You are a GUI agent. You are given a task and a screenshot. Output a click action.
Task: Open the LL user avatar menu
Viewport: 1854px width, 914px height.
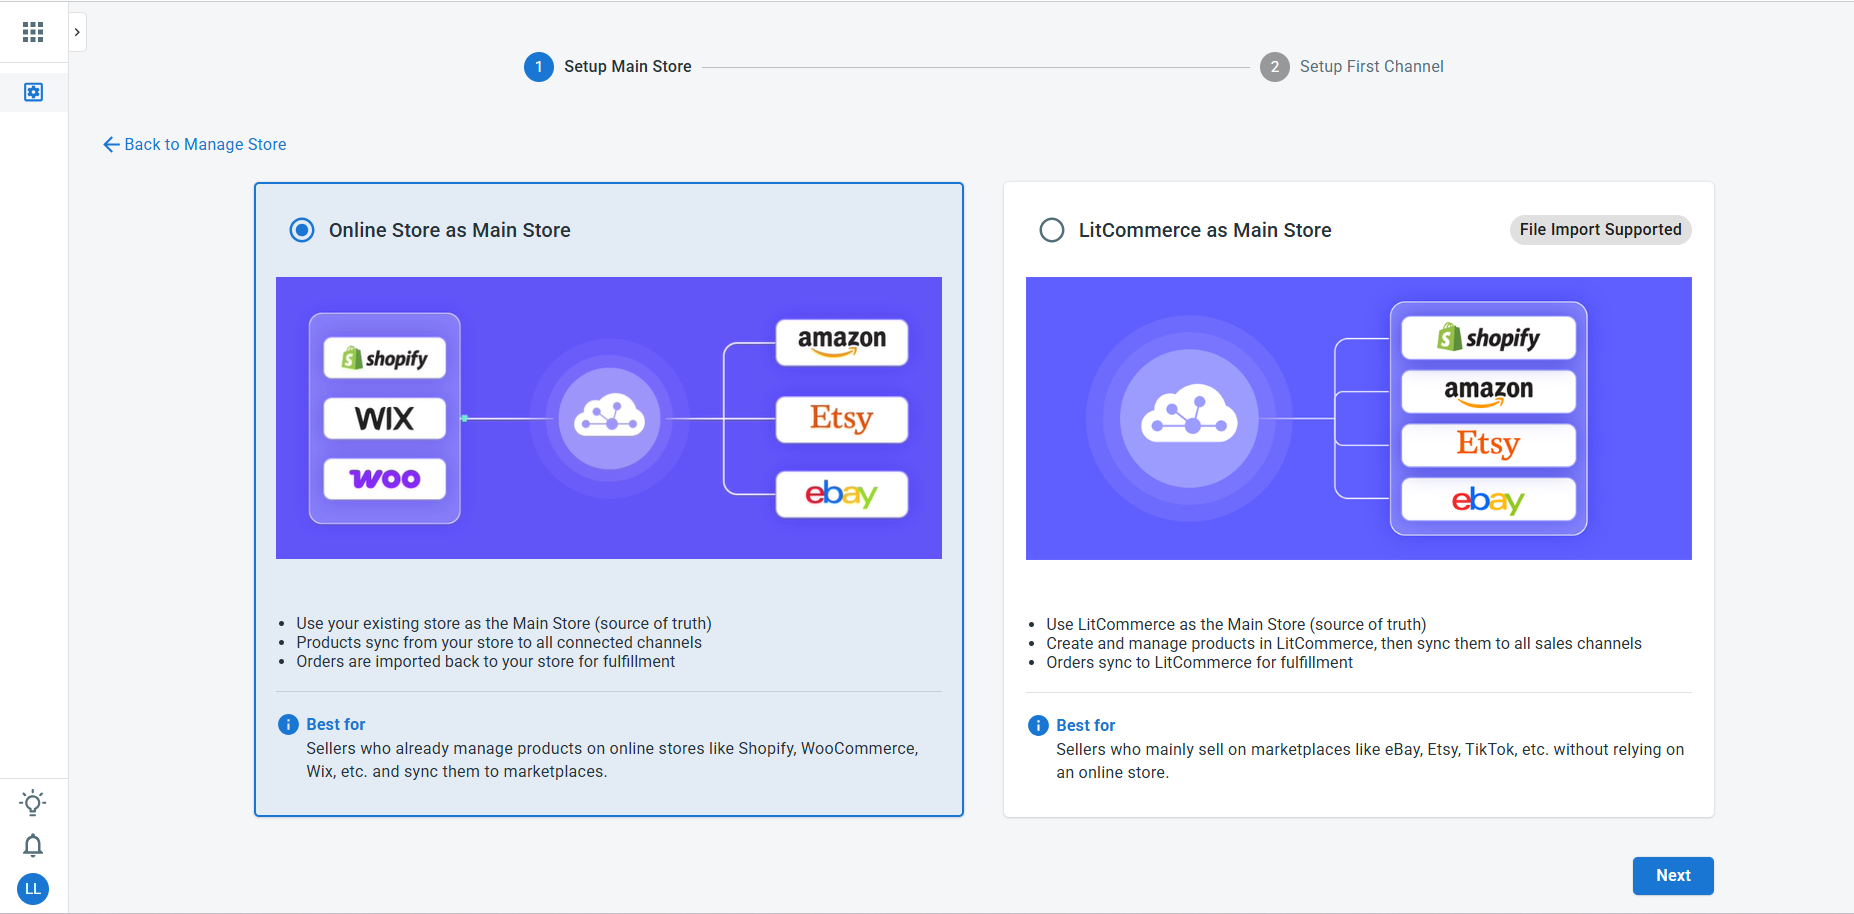[x=33, y=889]
